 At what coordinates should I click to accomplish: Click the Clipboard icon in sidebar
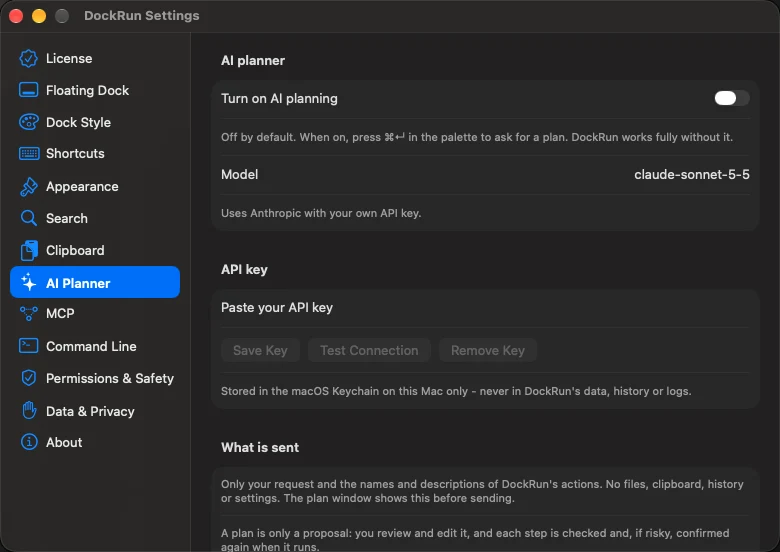[29, 250]
